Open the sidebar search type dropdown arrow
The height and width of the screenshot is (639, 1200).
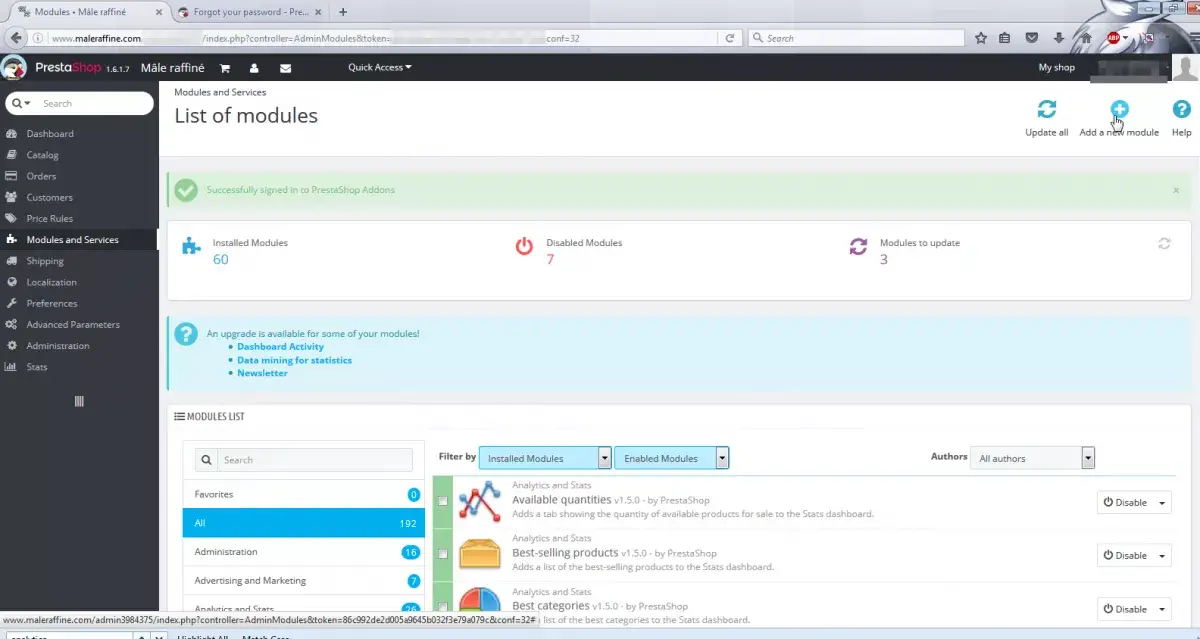coord(22,103)
